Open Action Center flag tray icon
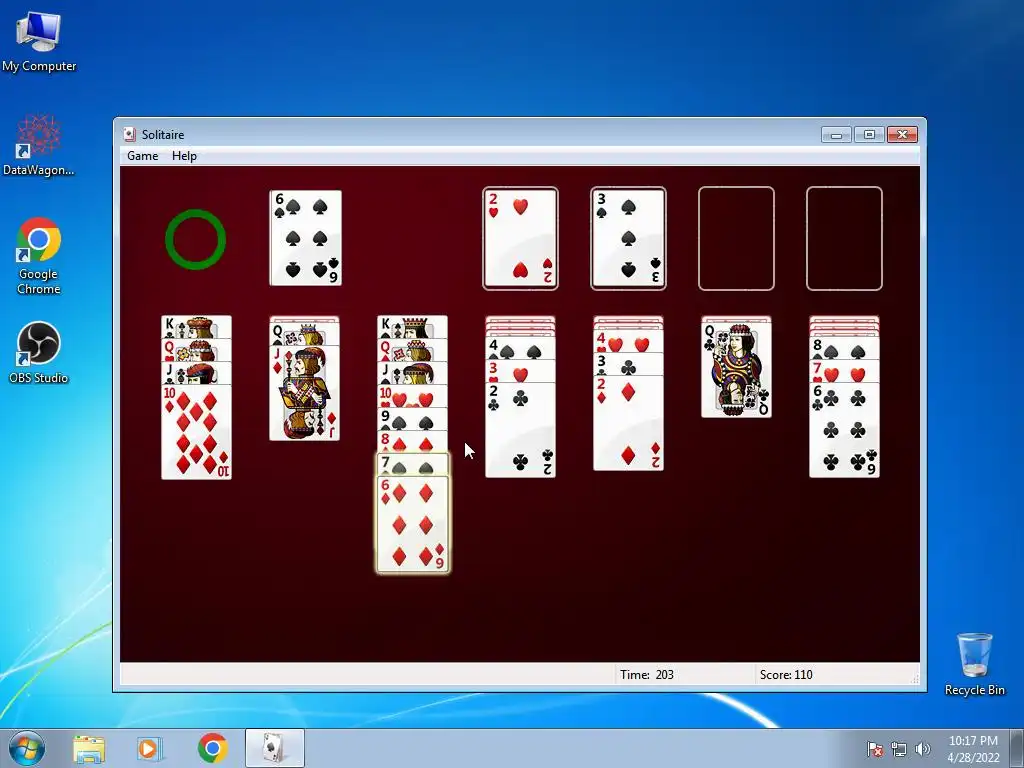Screen dimensions: 1024x768 point(874,749)
